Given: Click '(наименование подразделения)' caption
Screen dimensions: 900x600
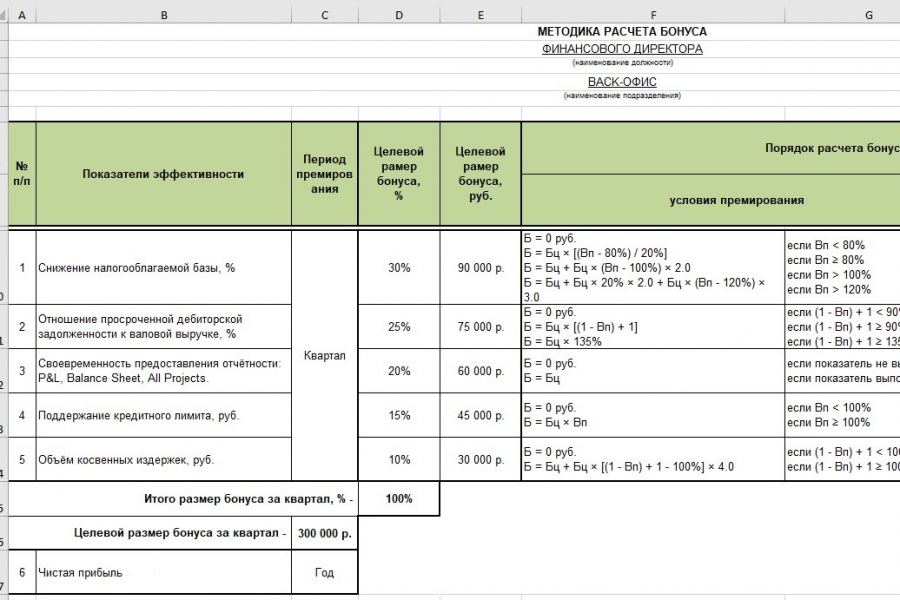Looking at the screenshot, I should (x=622, y=96).
